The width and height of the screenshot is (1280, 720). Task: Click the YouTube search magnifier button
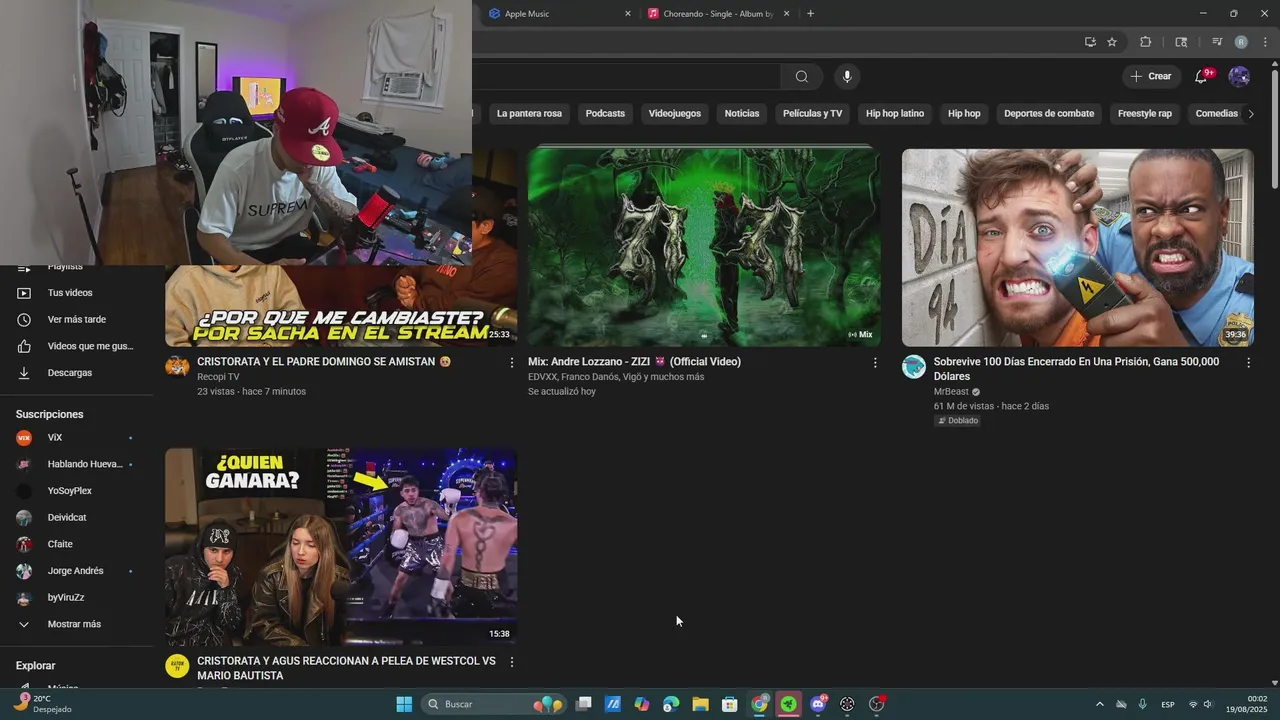coord(802,77)
